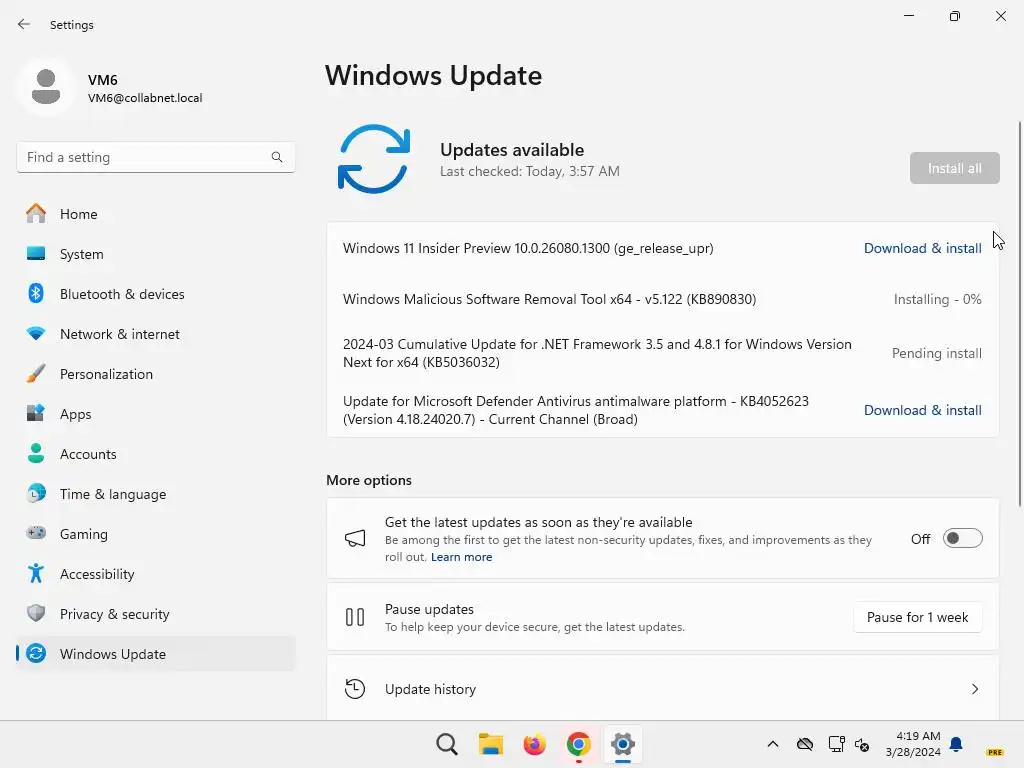
Task: Open taskbar Search magnifier
Action: pos(447,744)
